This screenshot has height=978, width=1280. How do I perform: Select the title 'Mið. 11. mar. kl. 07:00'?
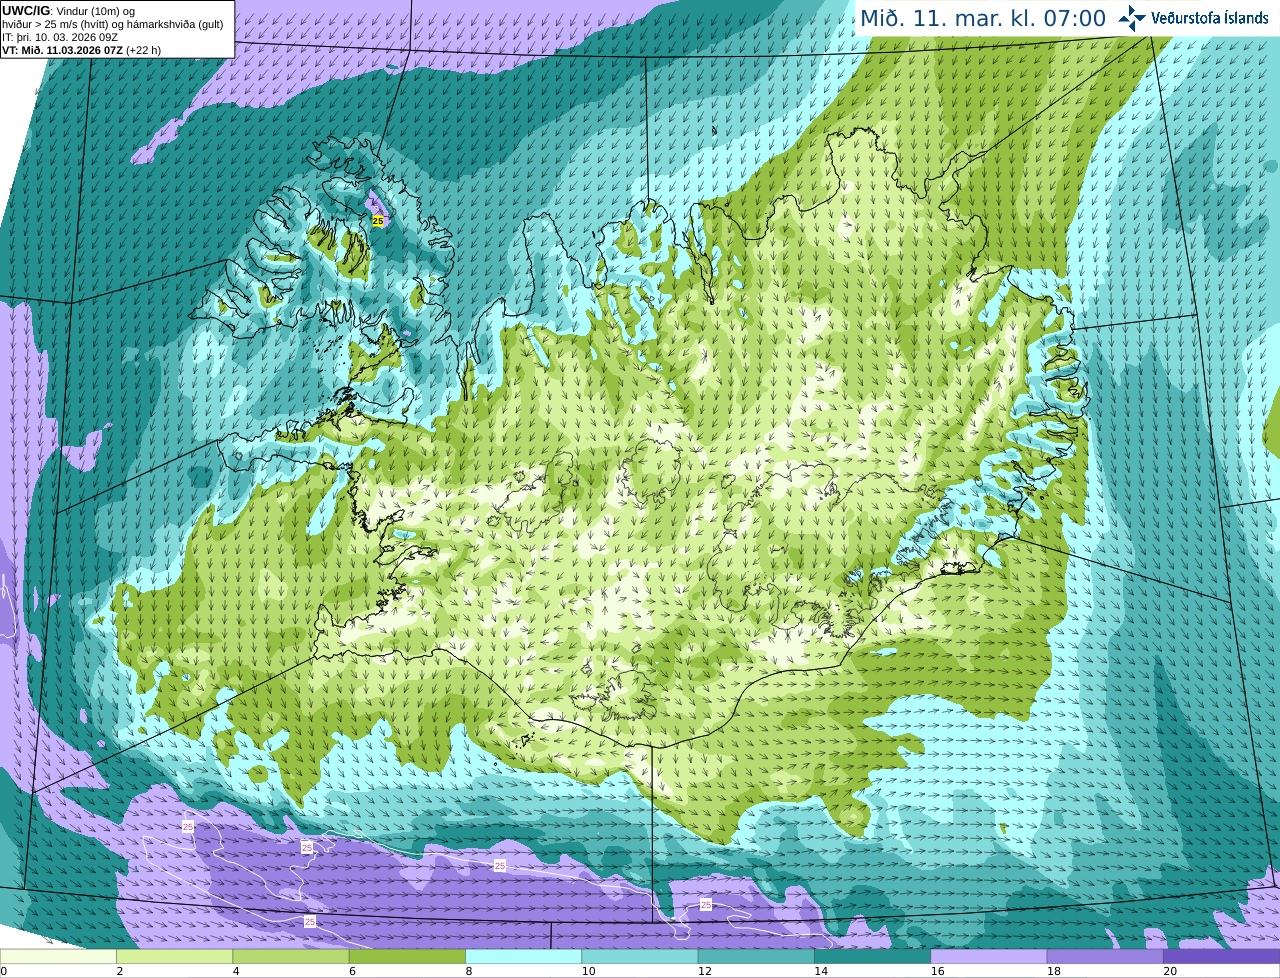tap(983, 18)
